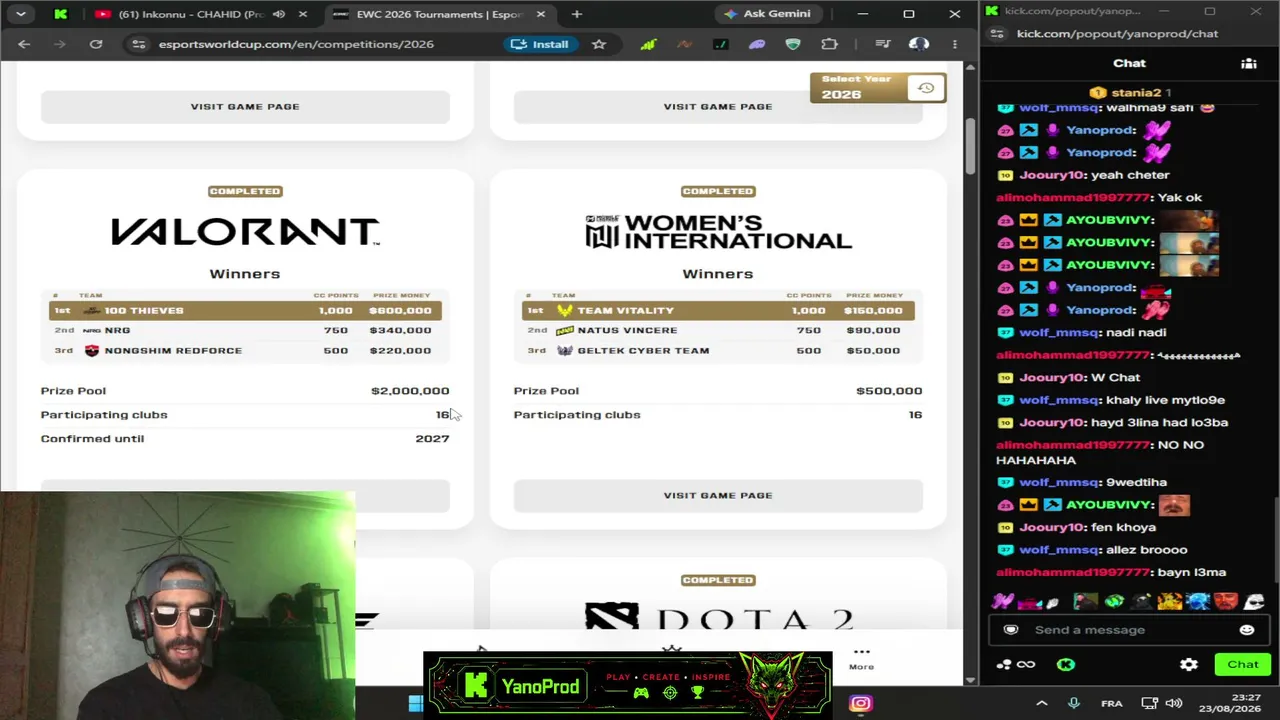Select the Natus Vincere row

[x=718, y=330]
